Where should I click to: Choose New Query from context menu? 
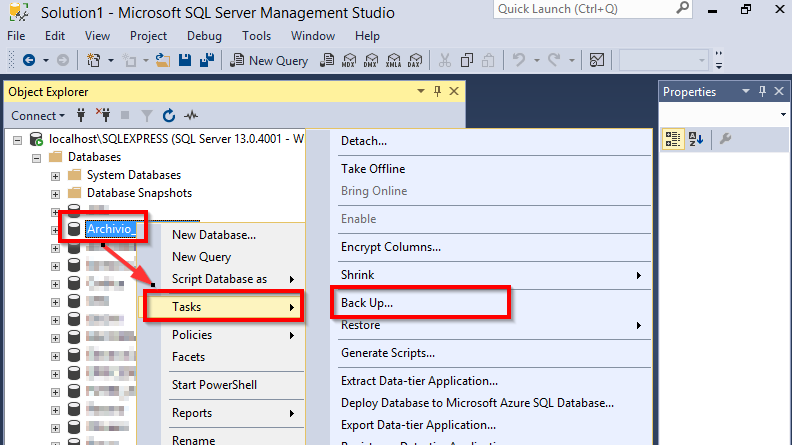(x=202, y=257)
